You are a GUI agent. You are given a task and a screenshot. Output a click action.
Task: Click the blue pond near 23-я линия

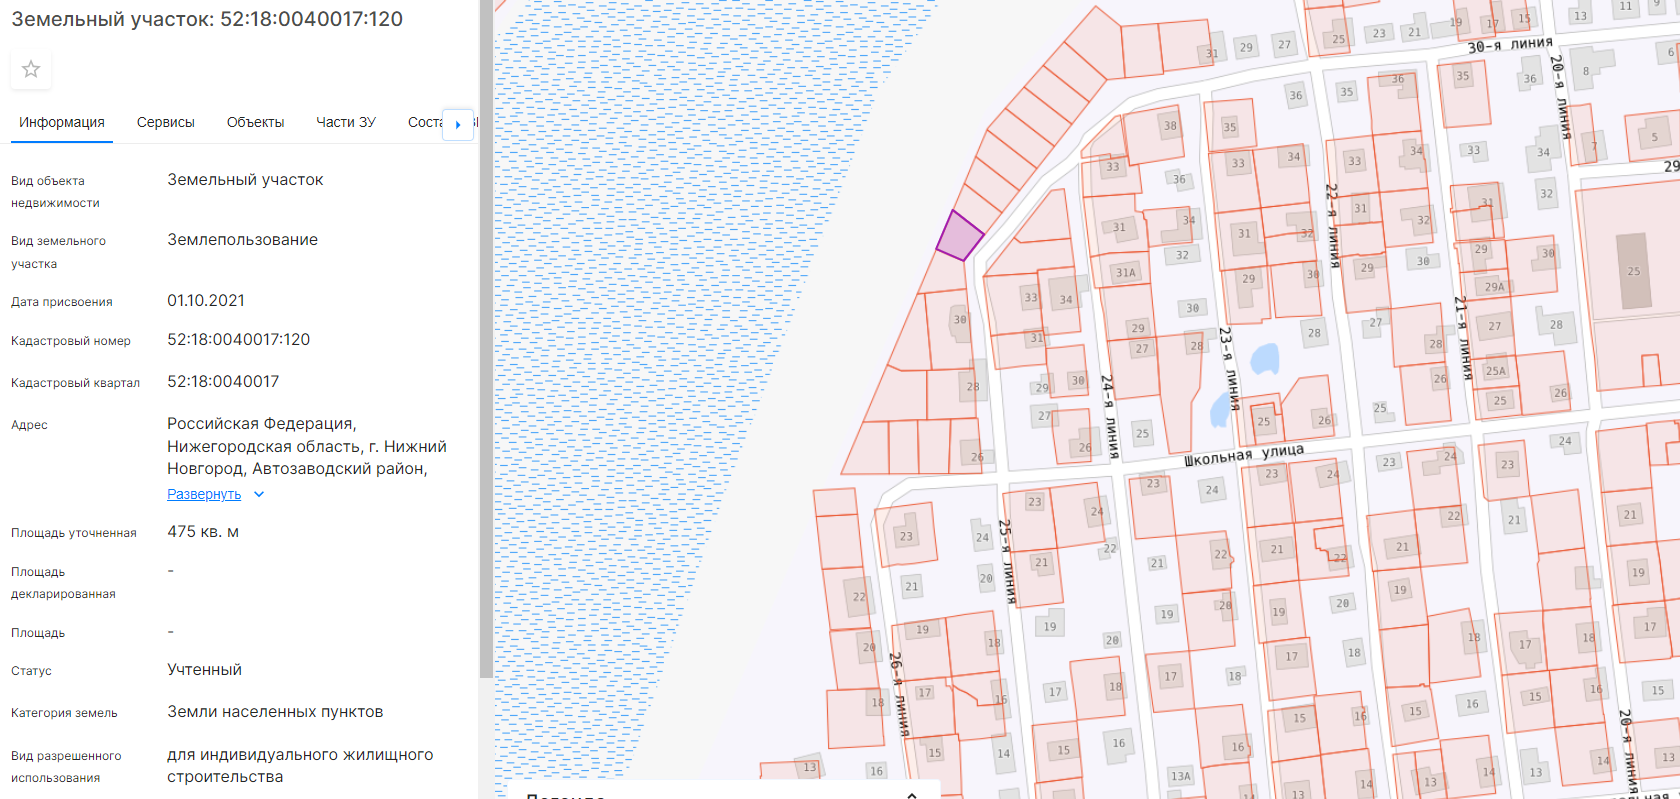(1265, 358)
